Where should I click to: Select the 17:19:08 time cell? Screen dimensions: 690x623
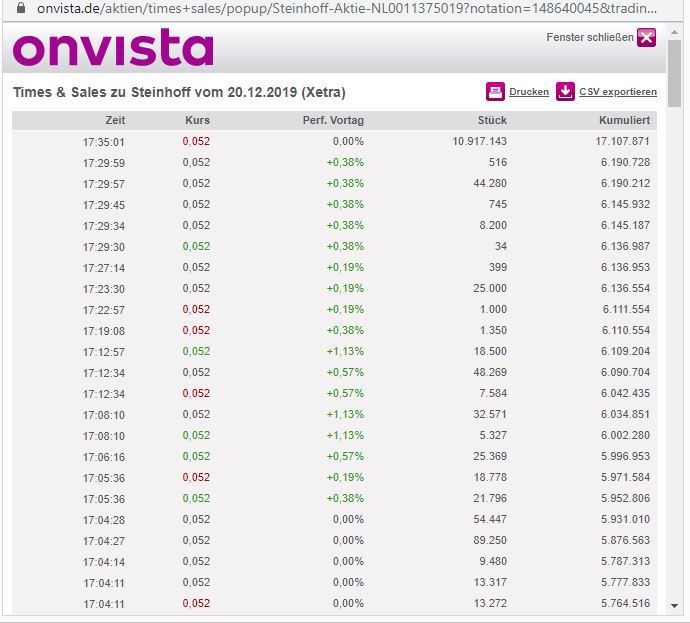pyautogui.click(x=104, y=331)
